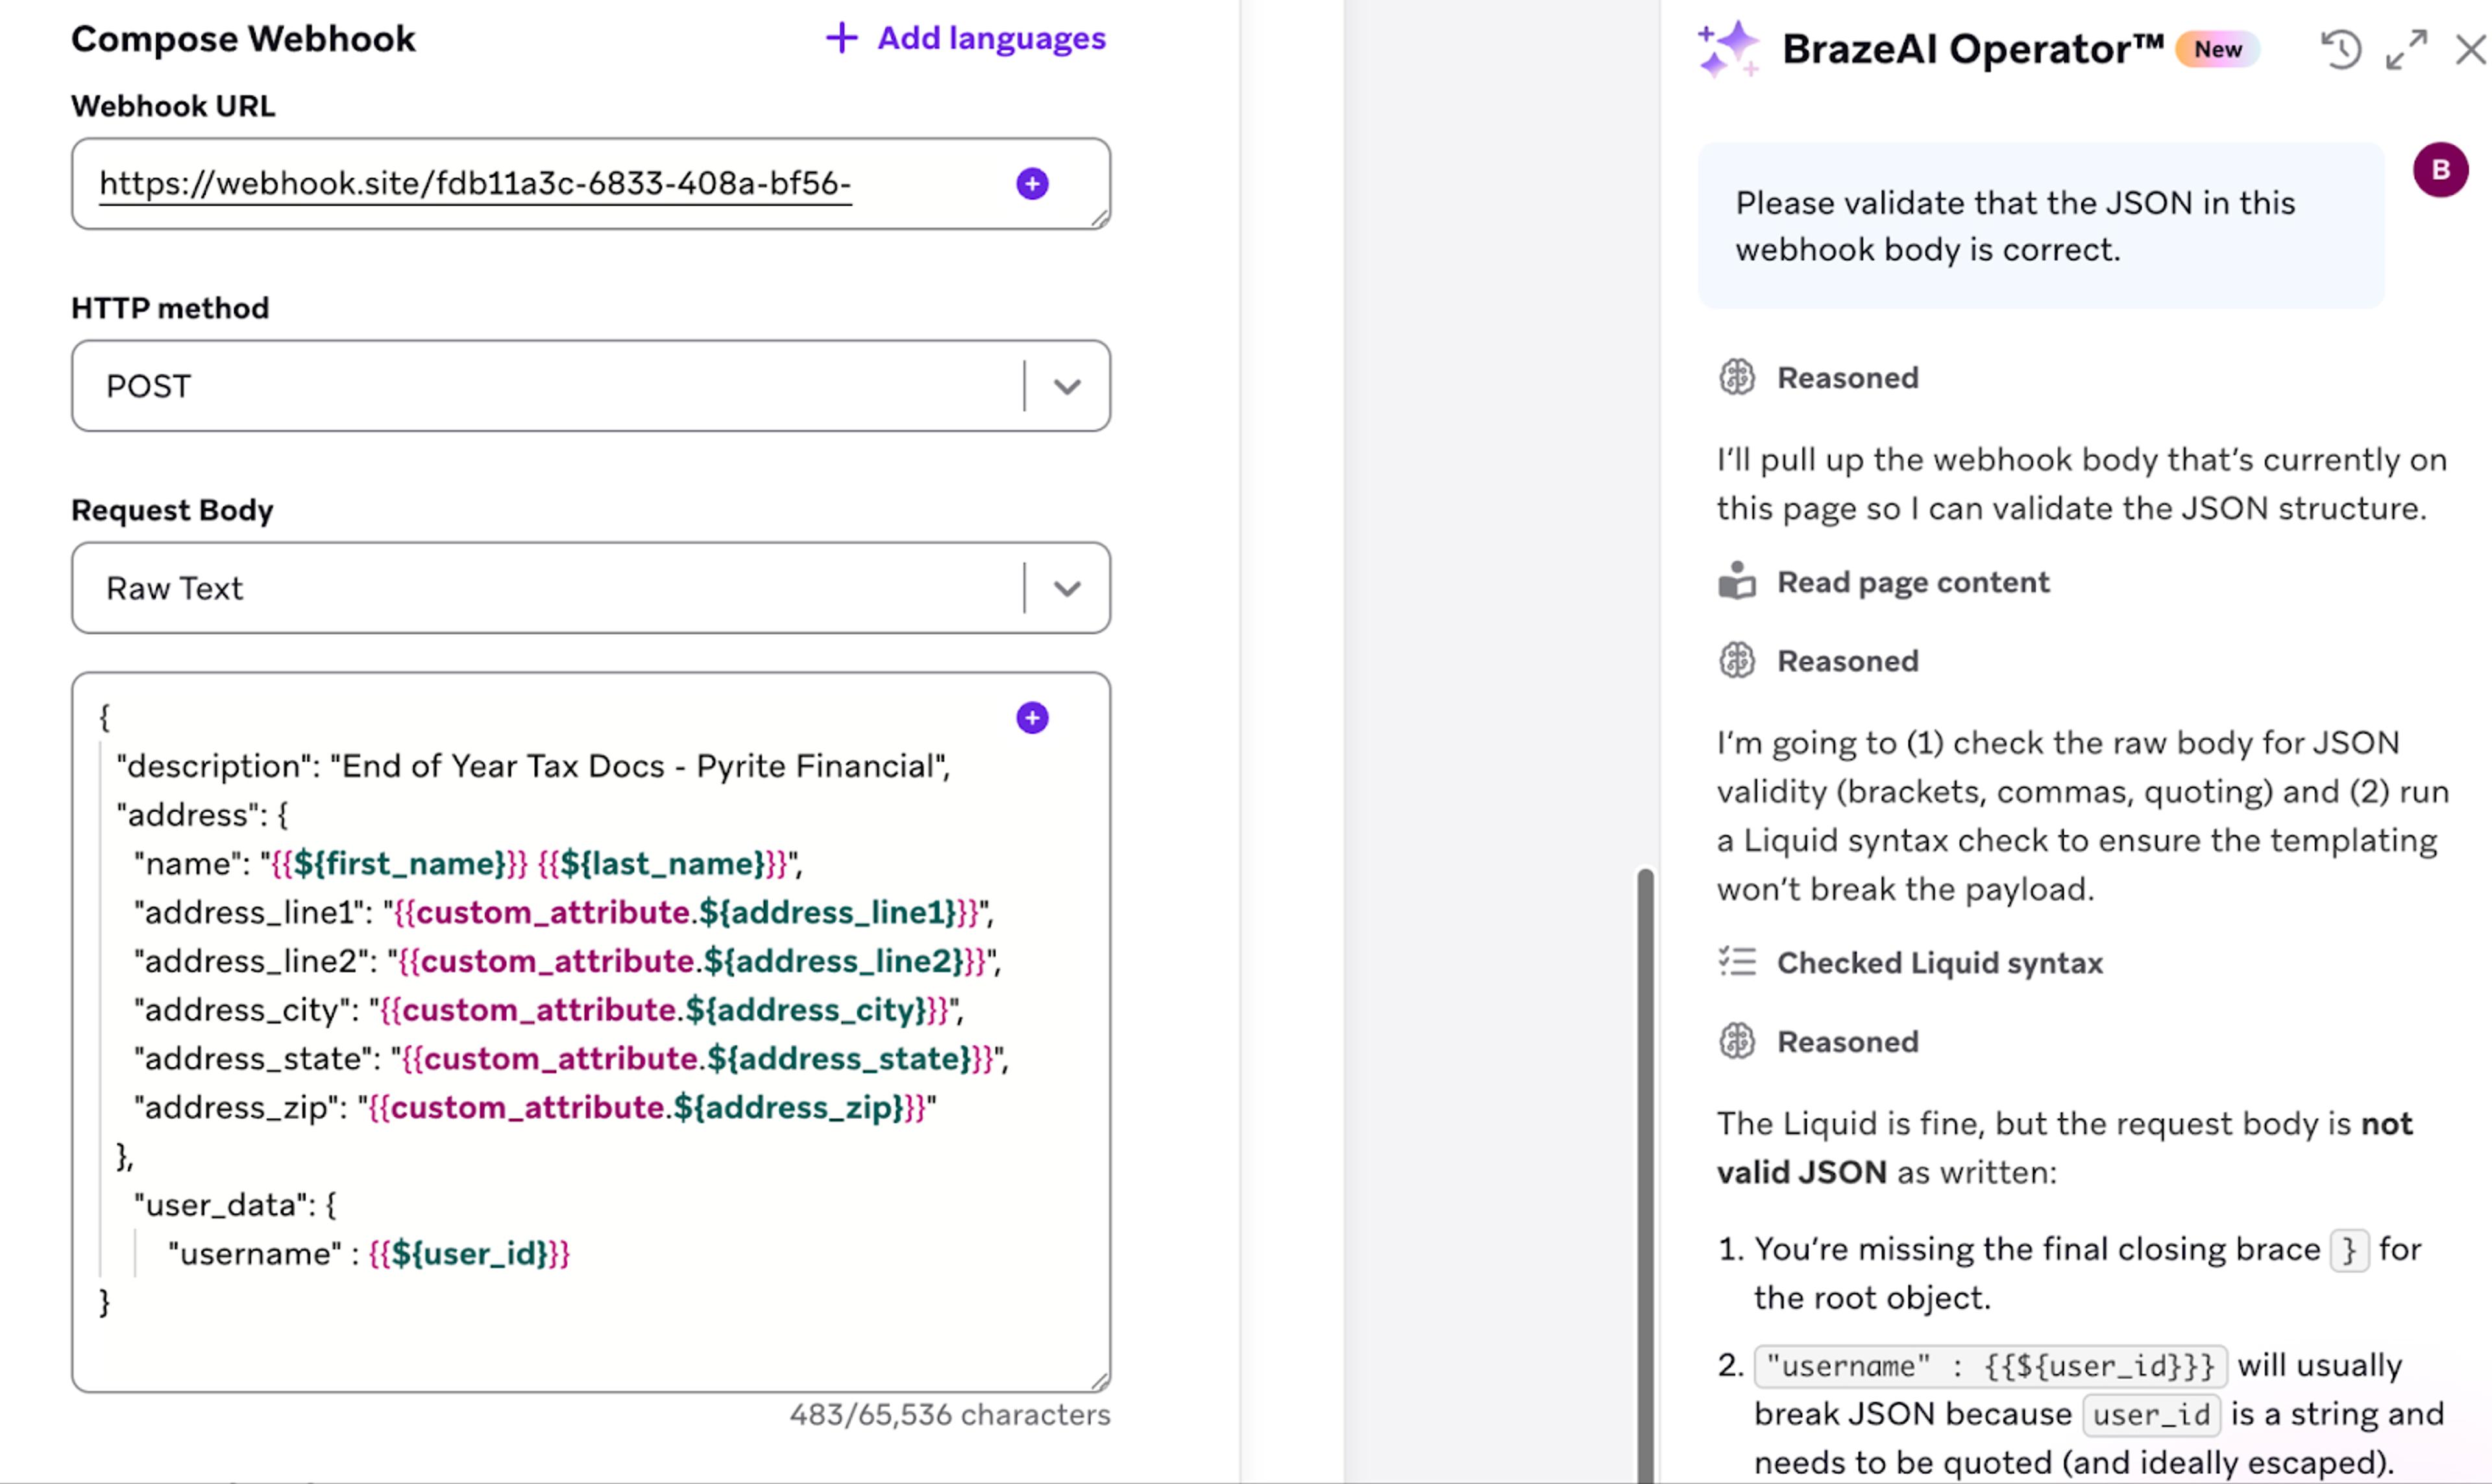
Task: Click the New badge next to BrazeAI Operator
Action: [2218, 49]
